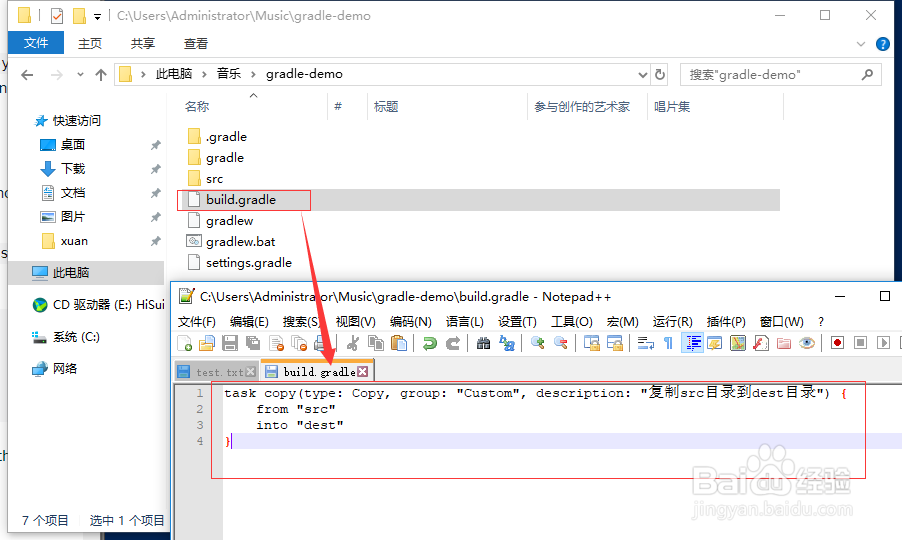Open 文件 tab in Explorer ribbon

pos(36,43)
